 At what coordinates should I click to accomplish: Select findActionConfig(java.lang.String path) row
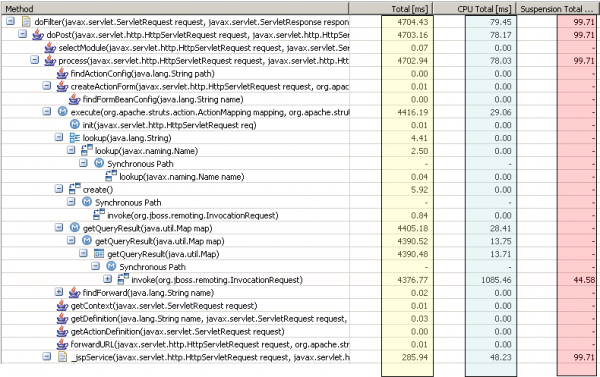tap(142, 73)
